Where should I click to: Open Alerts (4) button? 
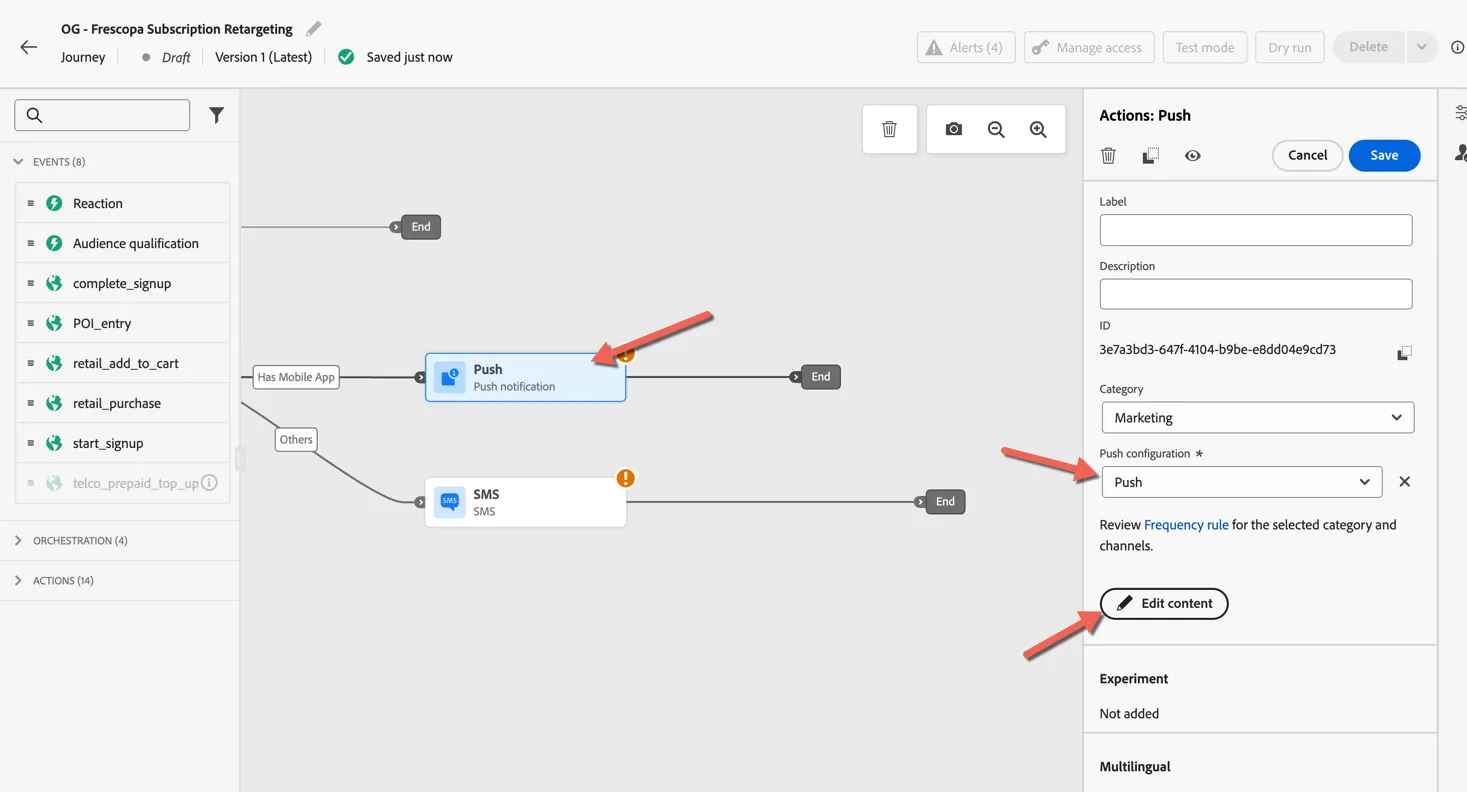click(x=966, y=47)
